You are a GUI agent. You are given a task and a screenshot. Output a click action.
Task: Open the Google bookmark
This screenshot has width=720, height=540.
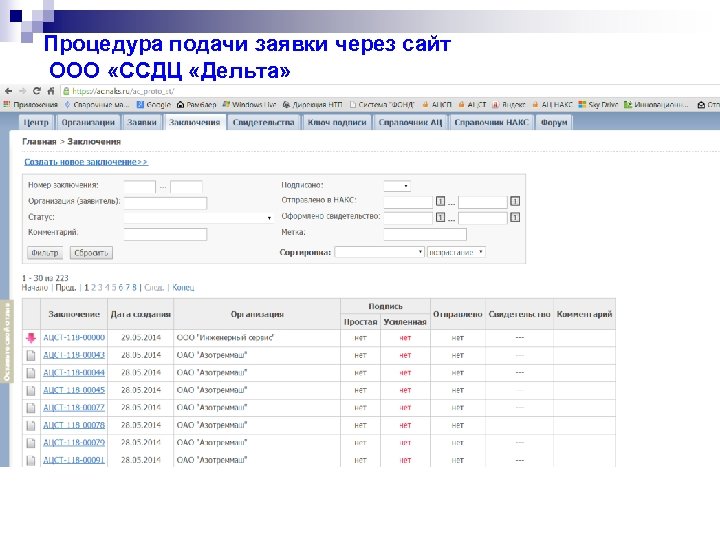(154, 105)
